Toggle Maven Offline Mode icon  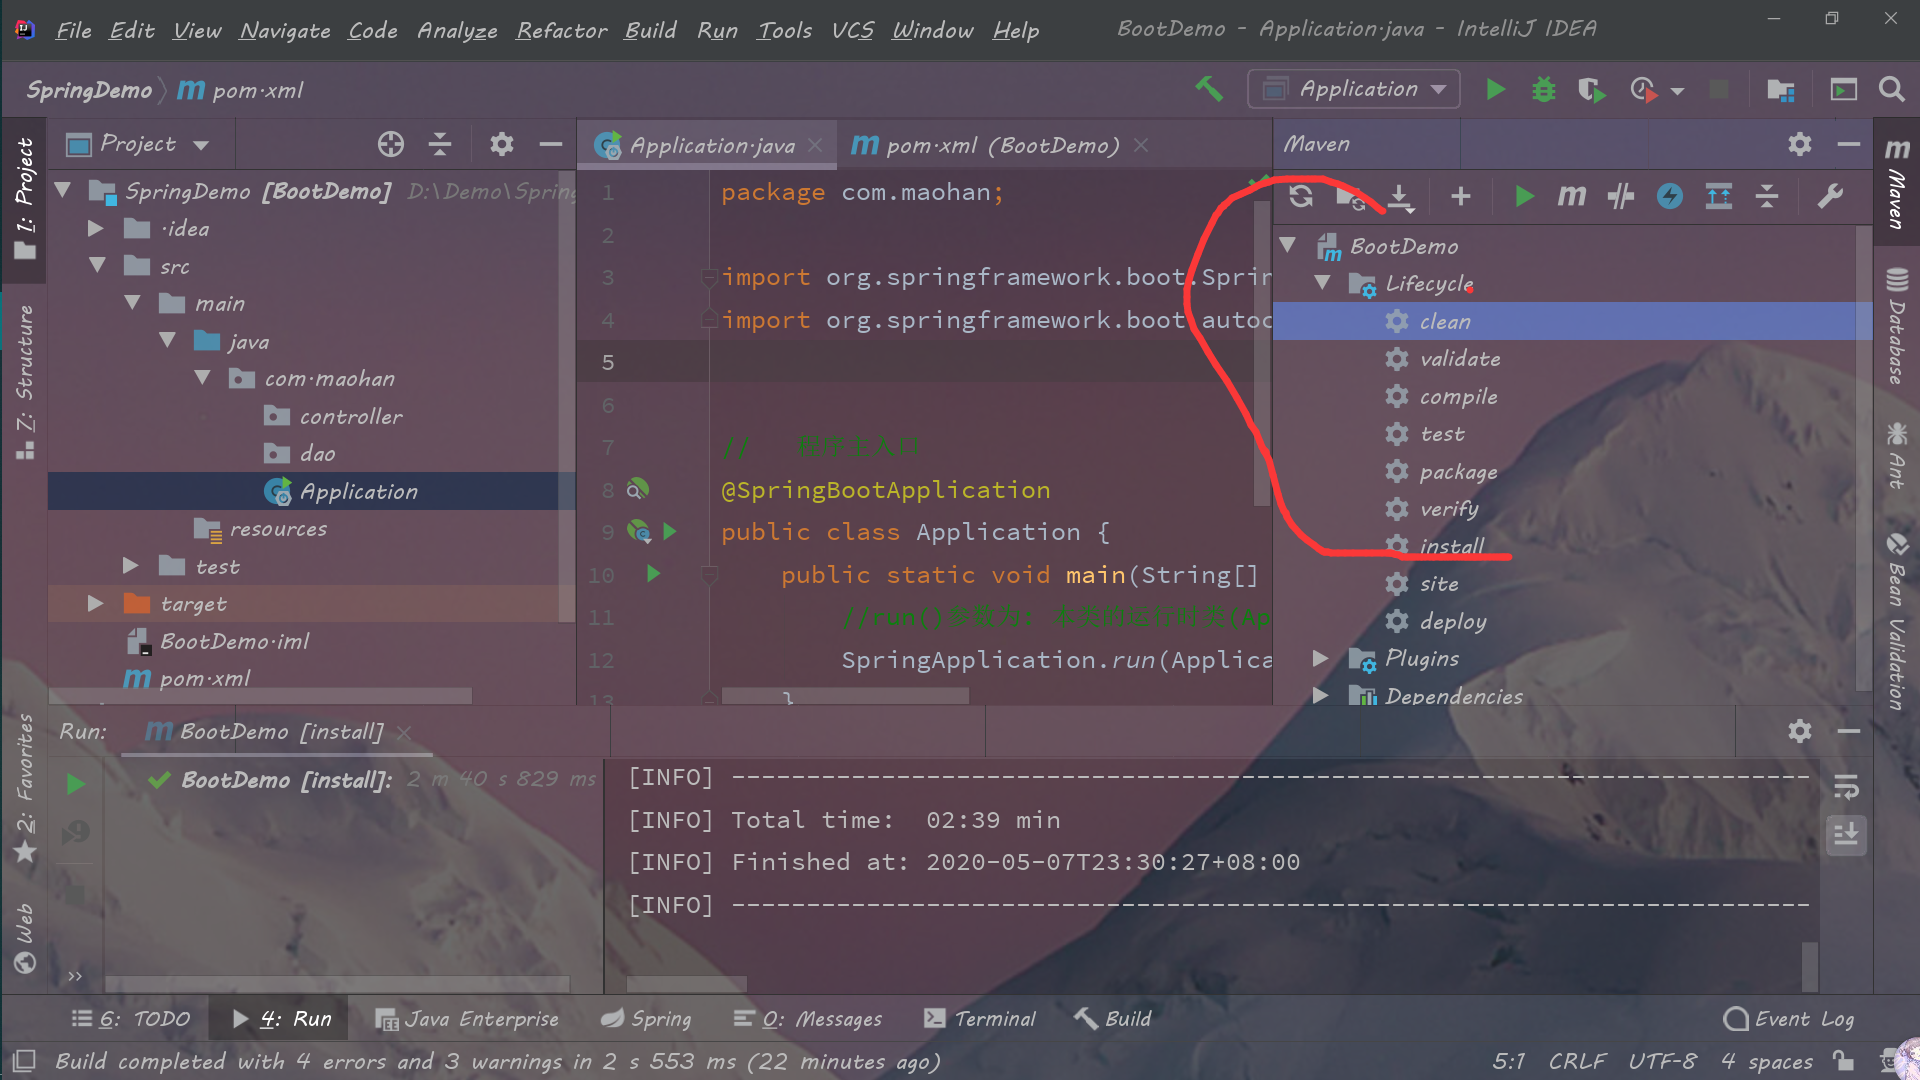point(1620,196)
